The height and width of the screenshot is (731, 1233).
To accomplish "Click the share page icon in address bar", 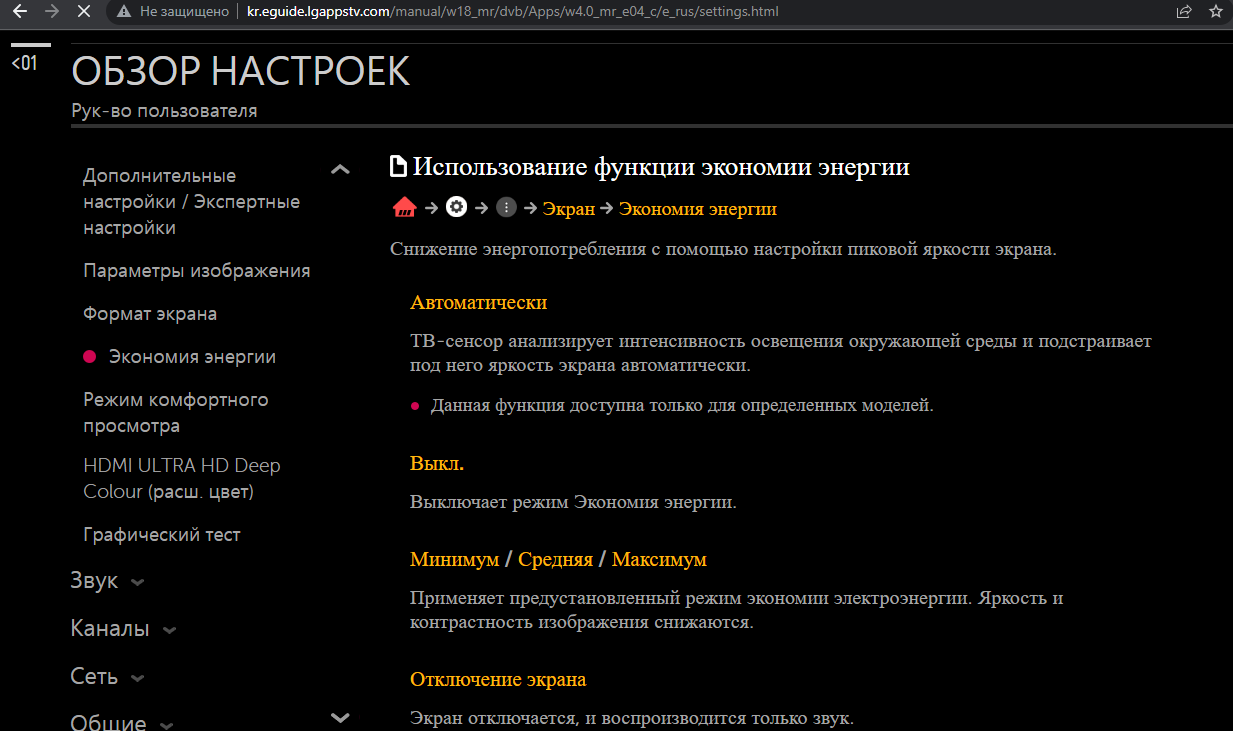I will (x=1184, y=12).
